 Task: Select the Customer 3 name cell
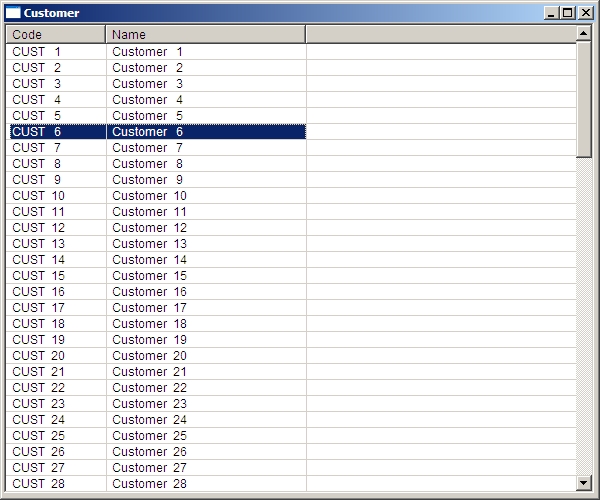pos(206,84)
